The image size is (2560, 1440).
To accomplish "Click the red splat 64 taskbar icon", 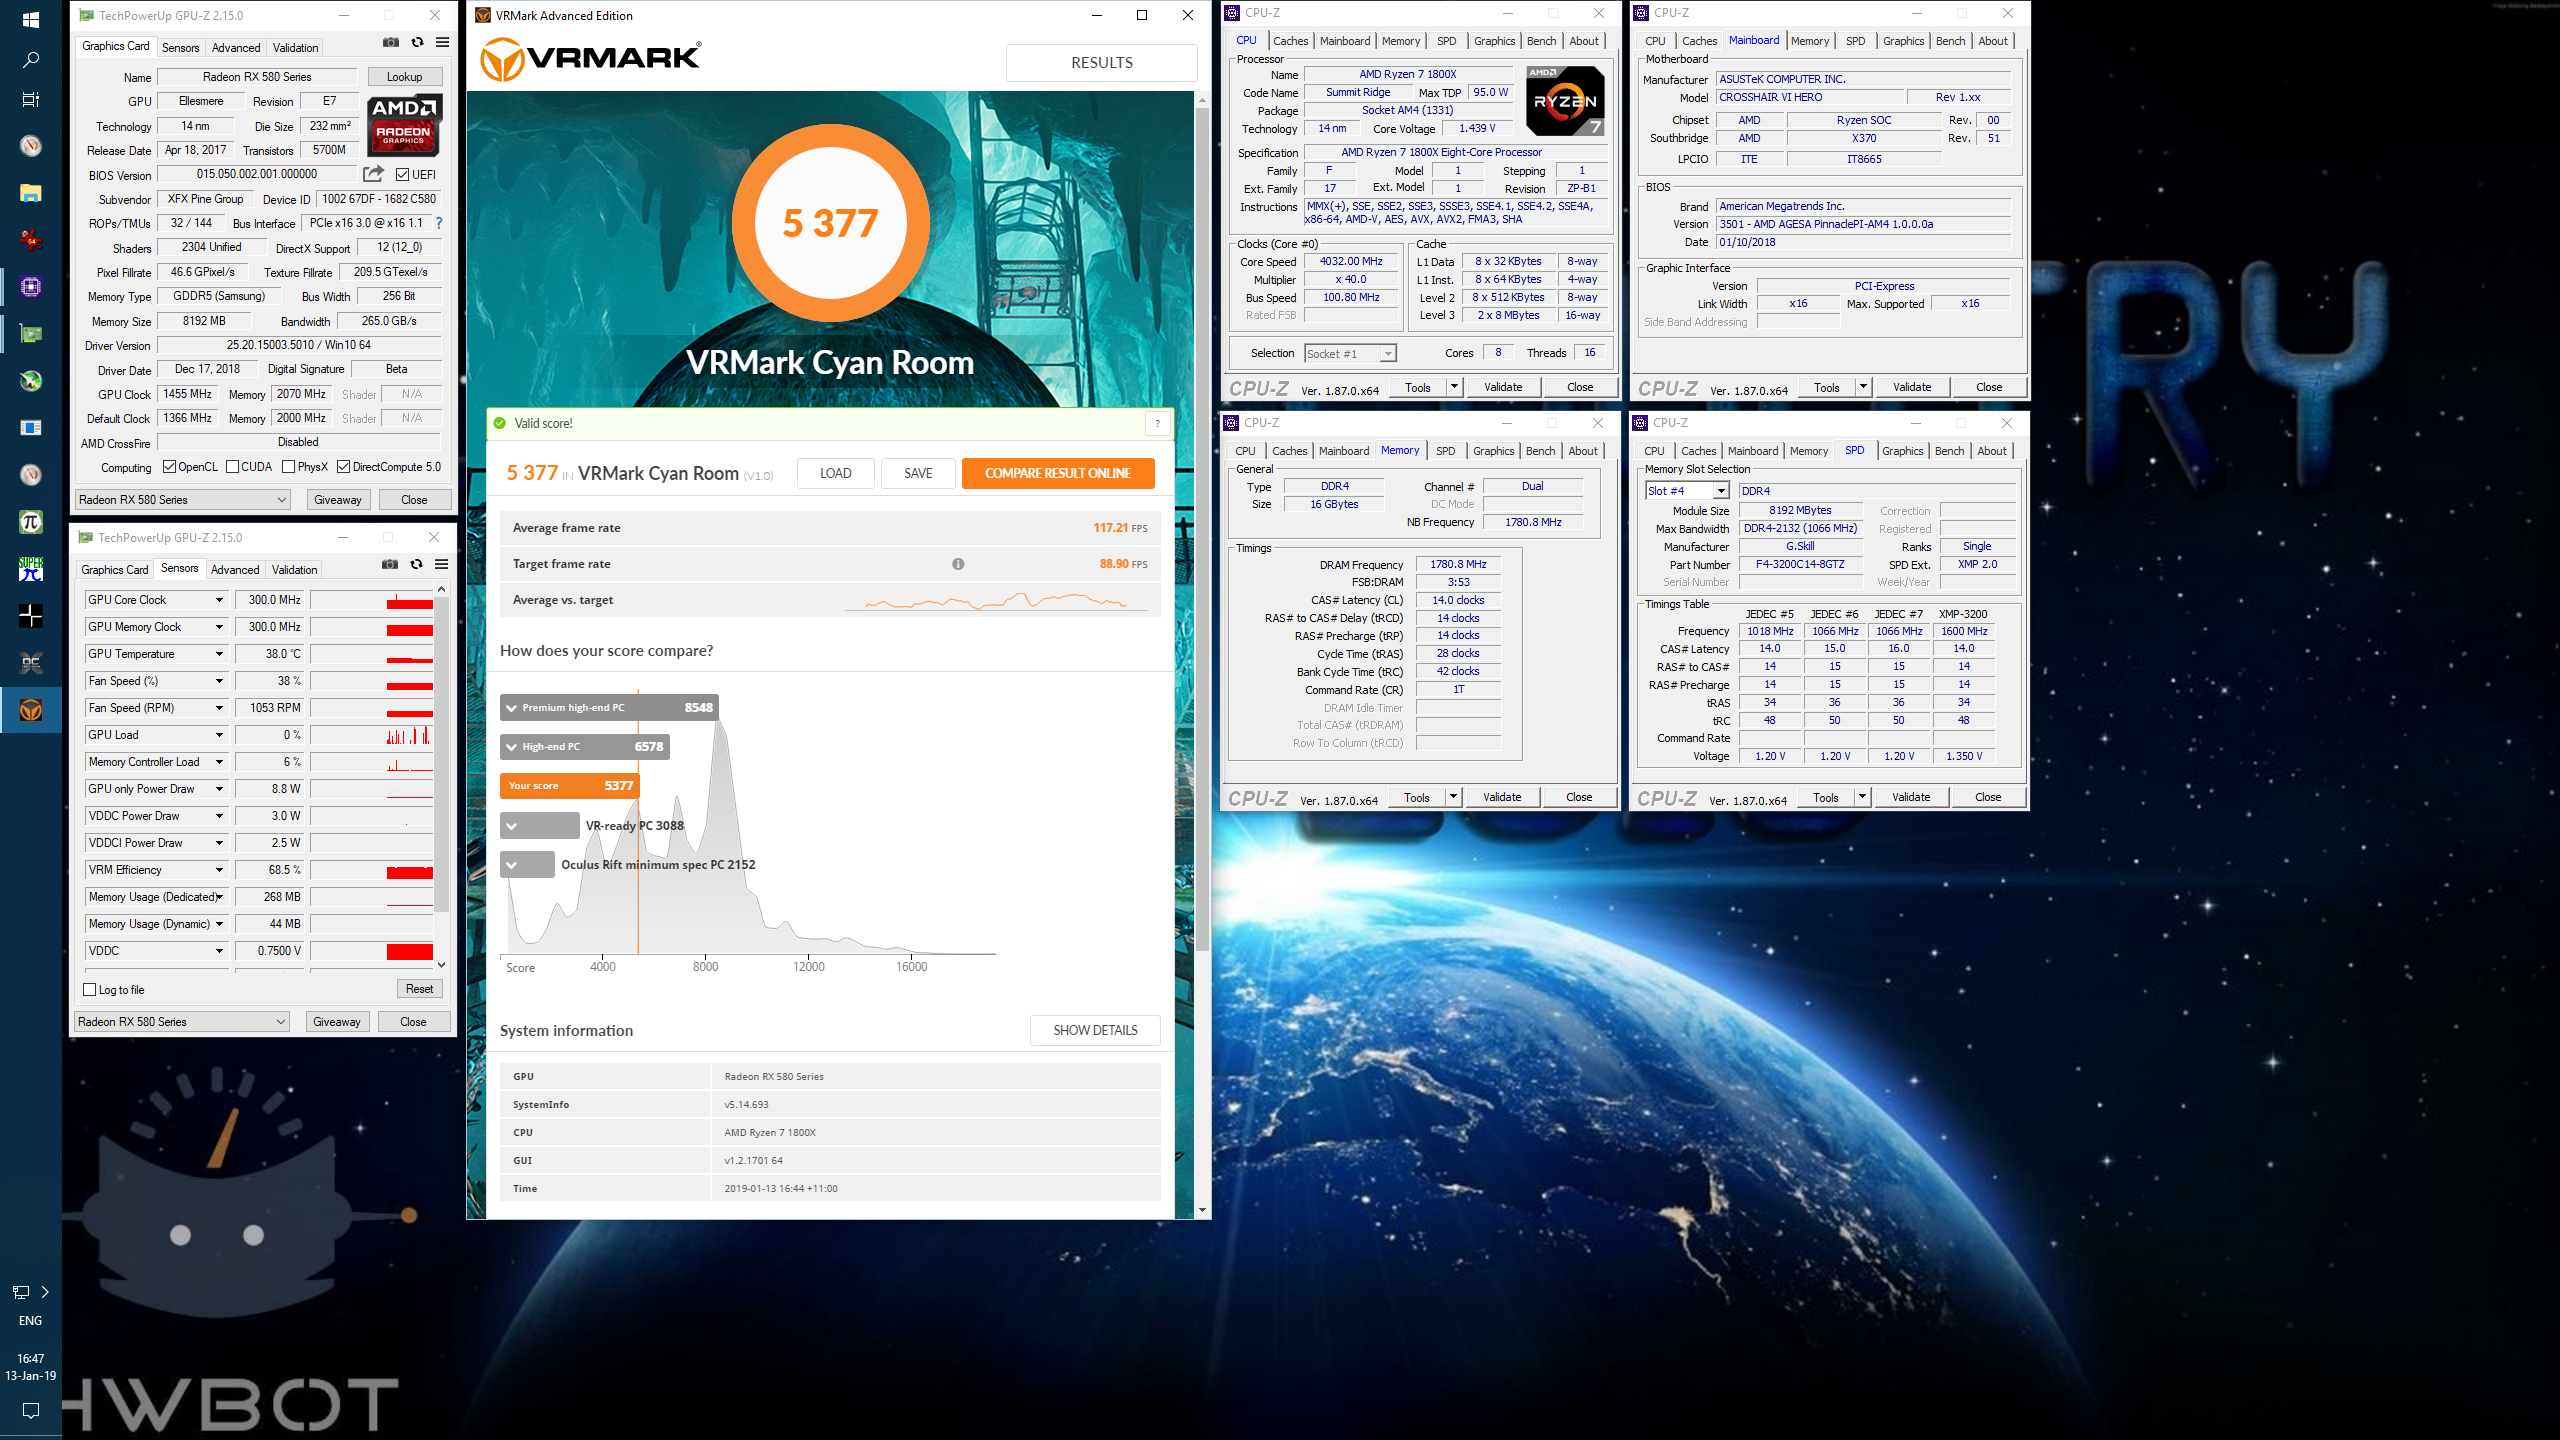I will tap(30, 240).
